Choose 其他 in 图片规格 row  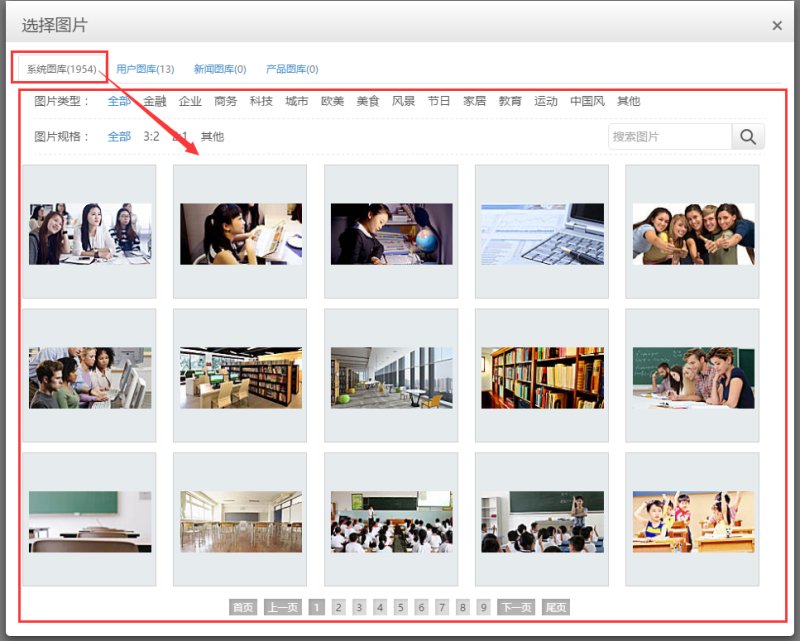click(212, 136)
